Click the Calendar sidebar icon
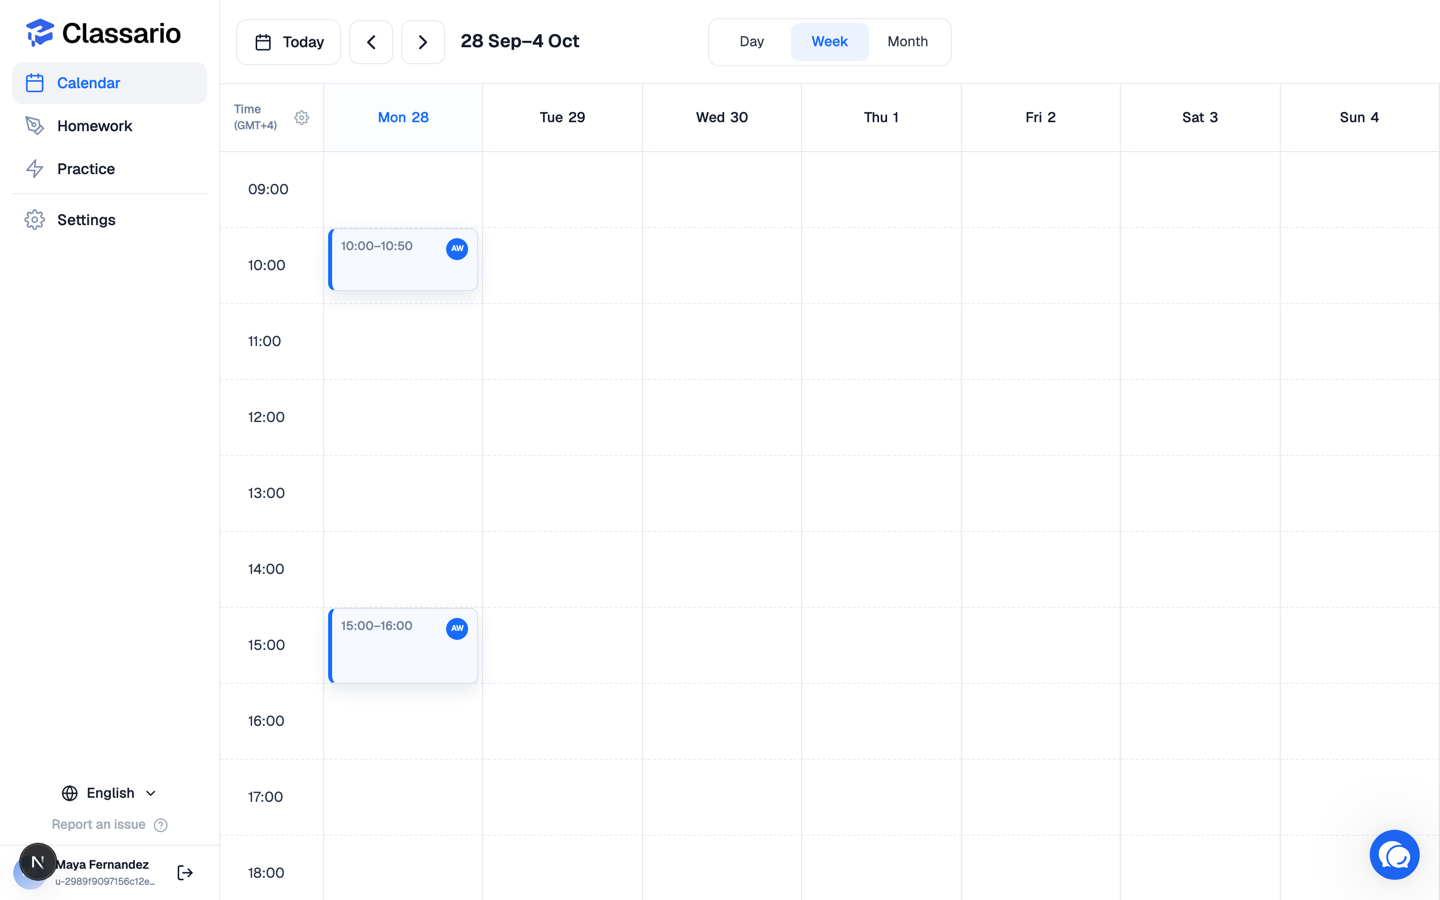 [x=35, y=83]
